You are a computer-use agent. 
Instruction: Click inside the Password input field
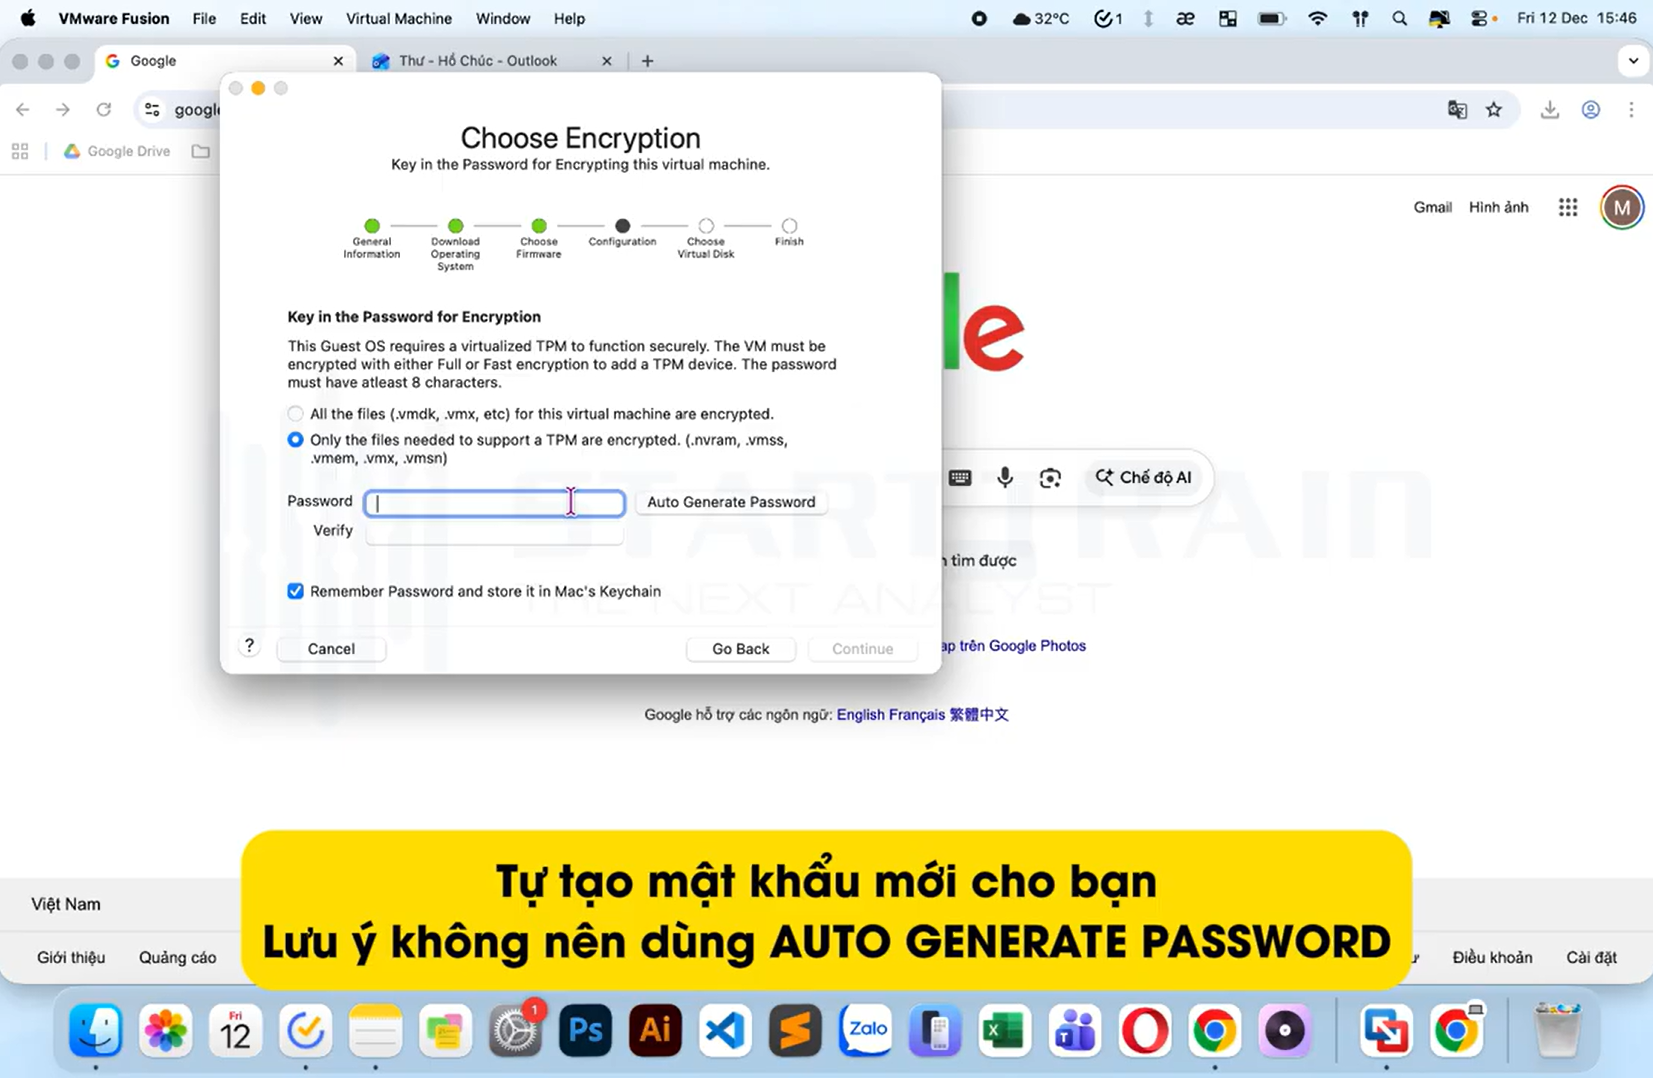(494, 503)
